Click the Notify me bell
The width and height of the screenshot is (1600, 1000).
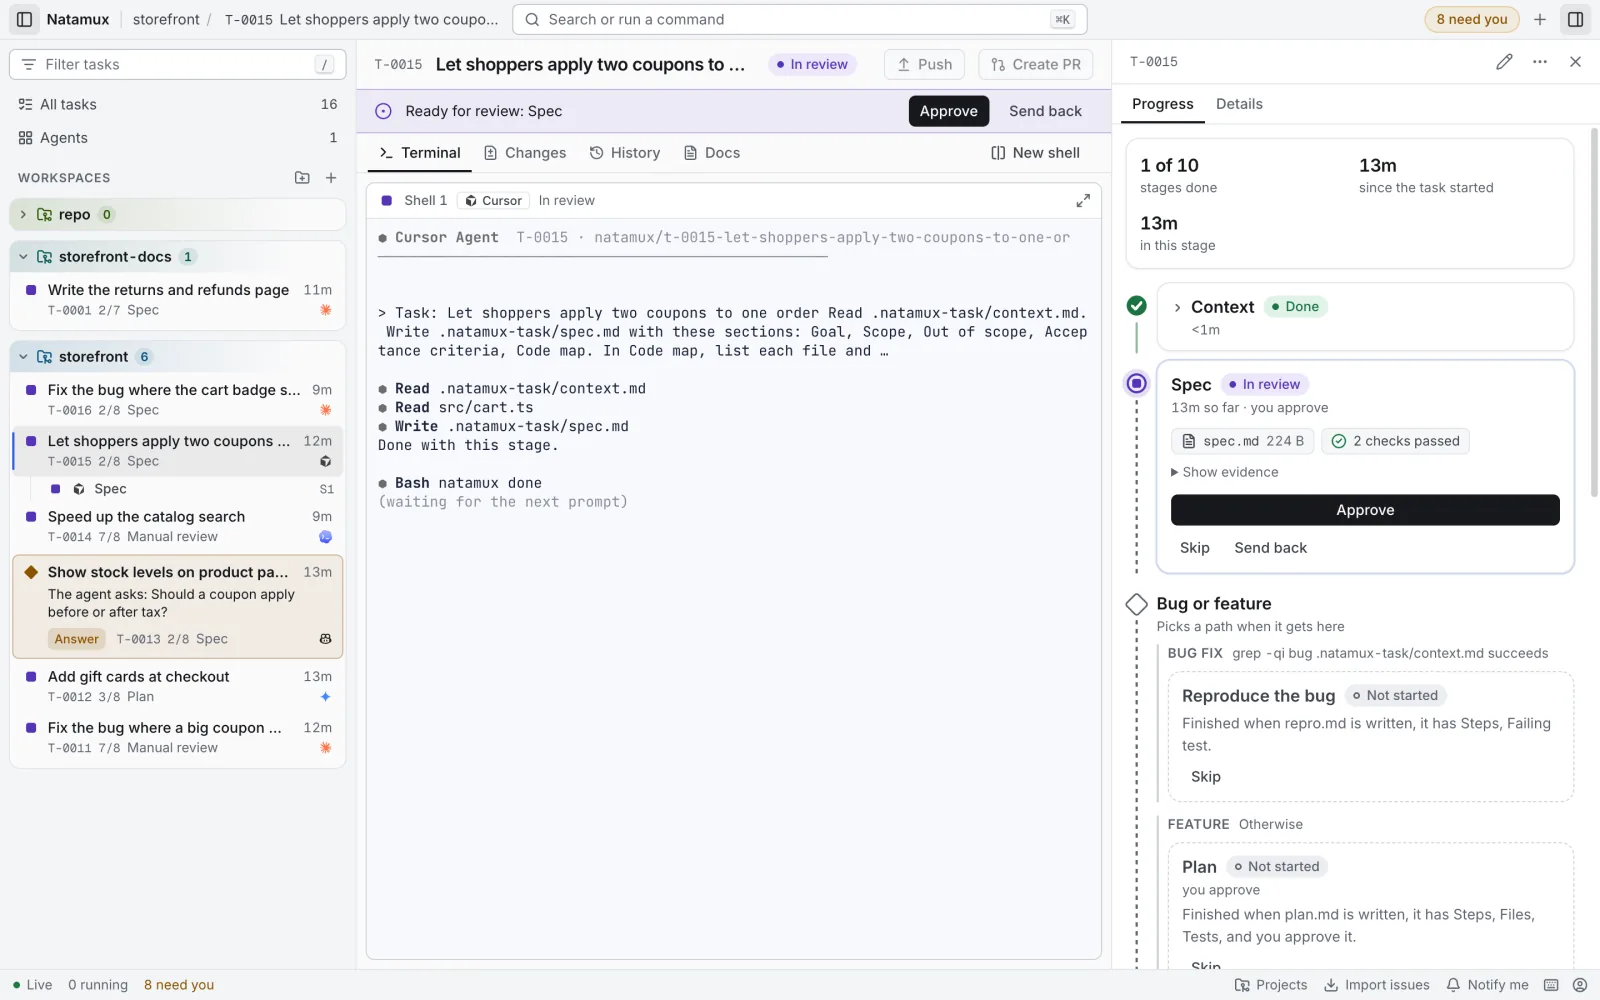(1487, 985)
